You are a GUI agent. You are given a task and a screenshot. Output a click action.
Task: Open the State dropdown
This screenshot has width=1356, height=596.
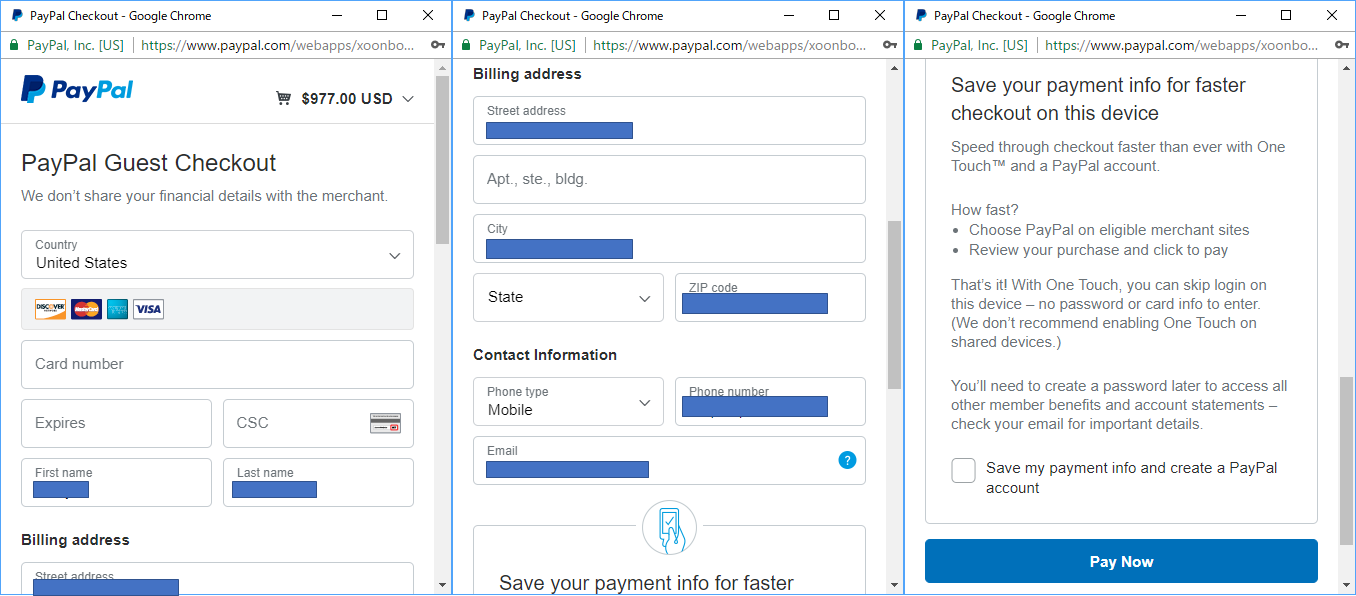(568, 297)
